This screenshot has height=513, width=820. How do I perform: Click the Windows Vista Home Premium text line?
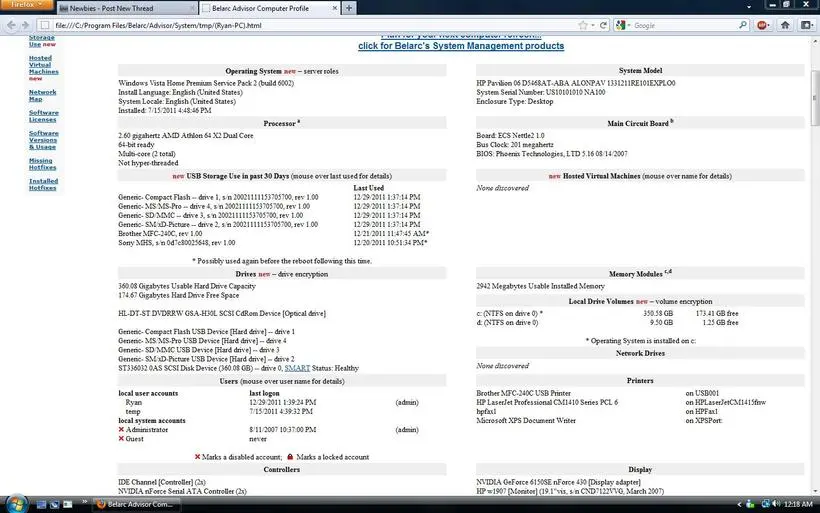pyautogui.click(x=206, y=83)
